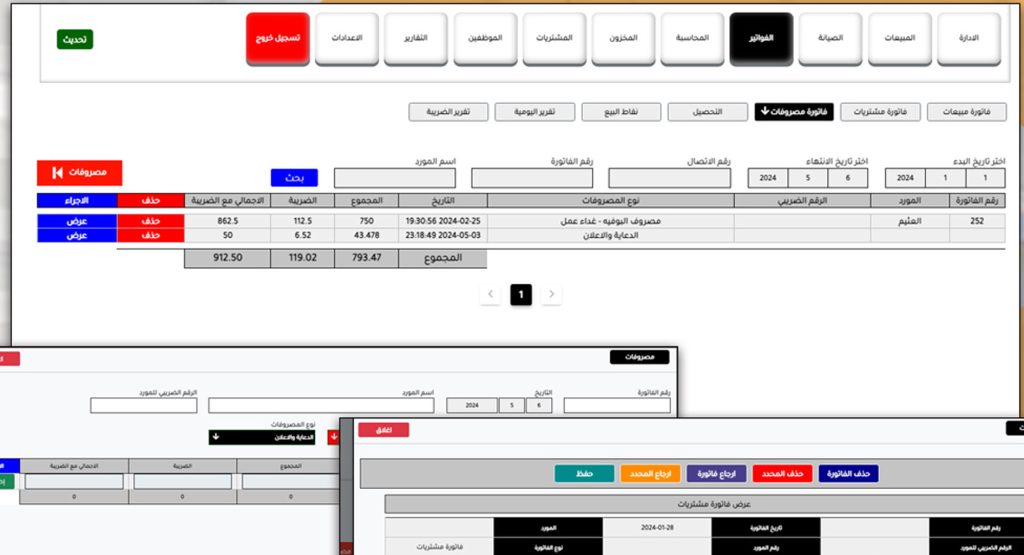Click the right-pointing pagination chevron
Image resolution: width=1024 pixels, height=555 pixels.
click(551, 294)
